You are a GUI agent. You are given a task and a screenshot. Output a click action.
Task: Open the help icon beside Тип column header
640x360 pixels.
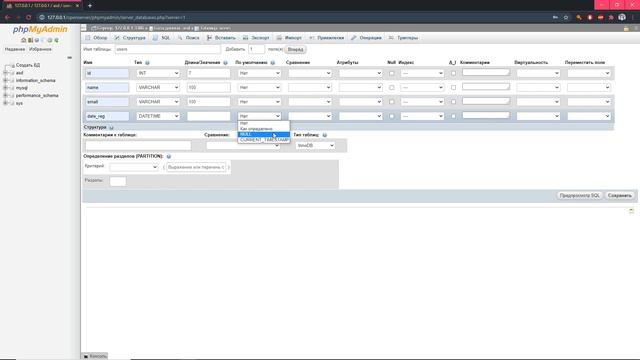coord(147,62)
